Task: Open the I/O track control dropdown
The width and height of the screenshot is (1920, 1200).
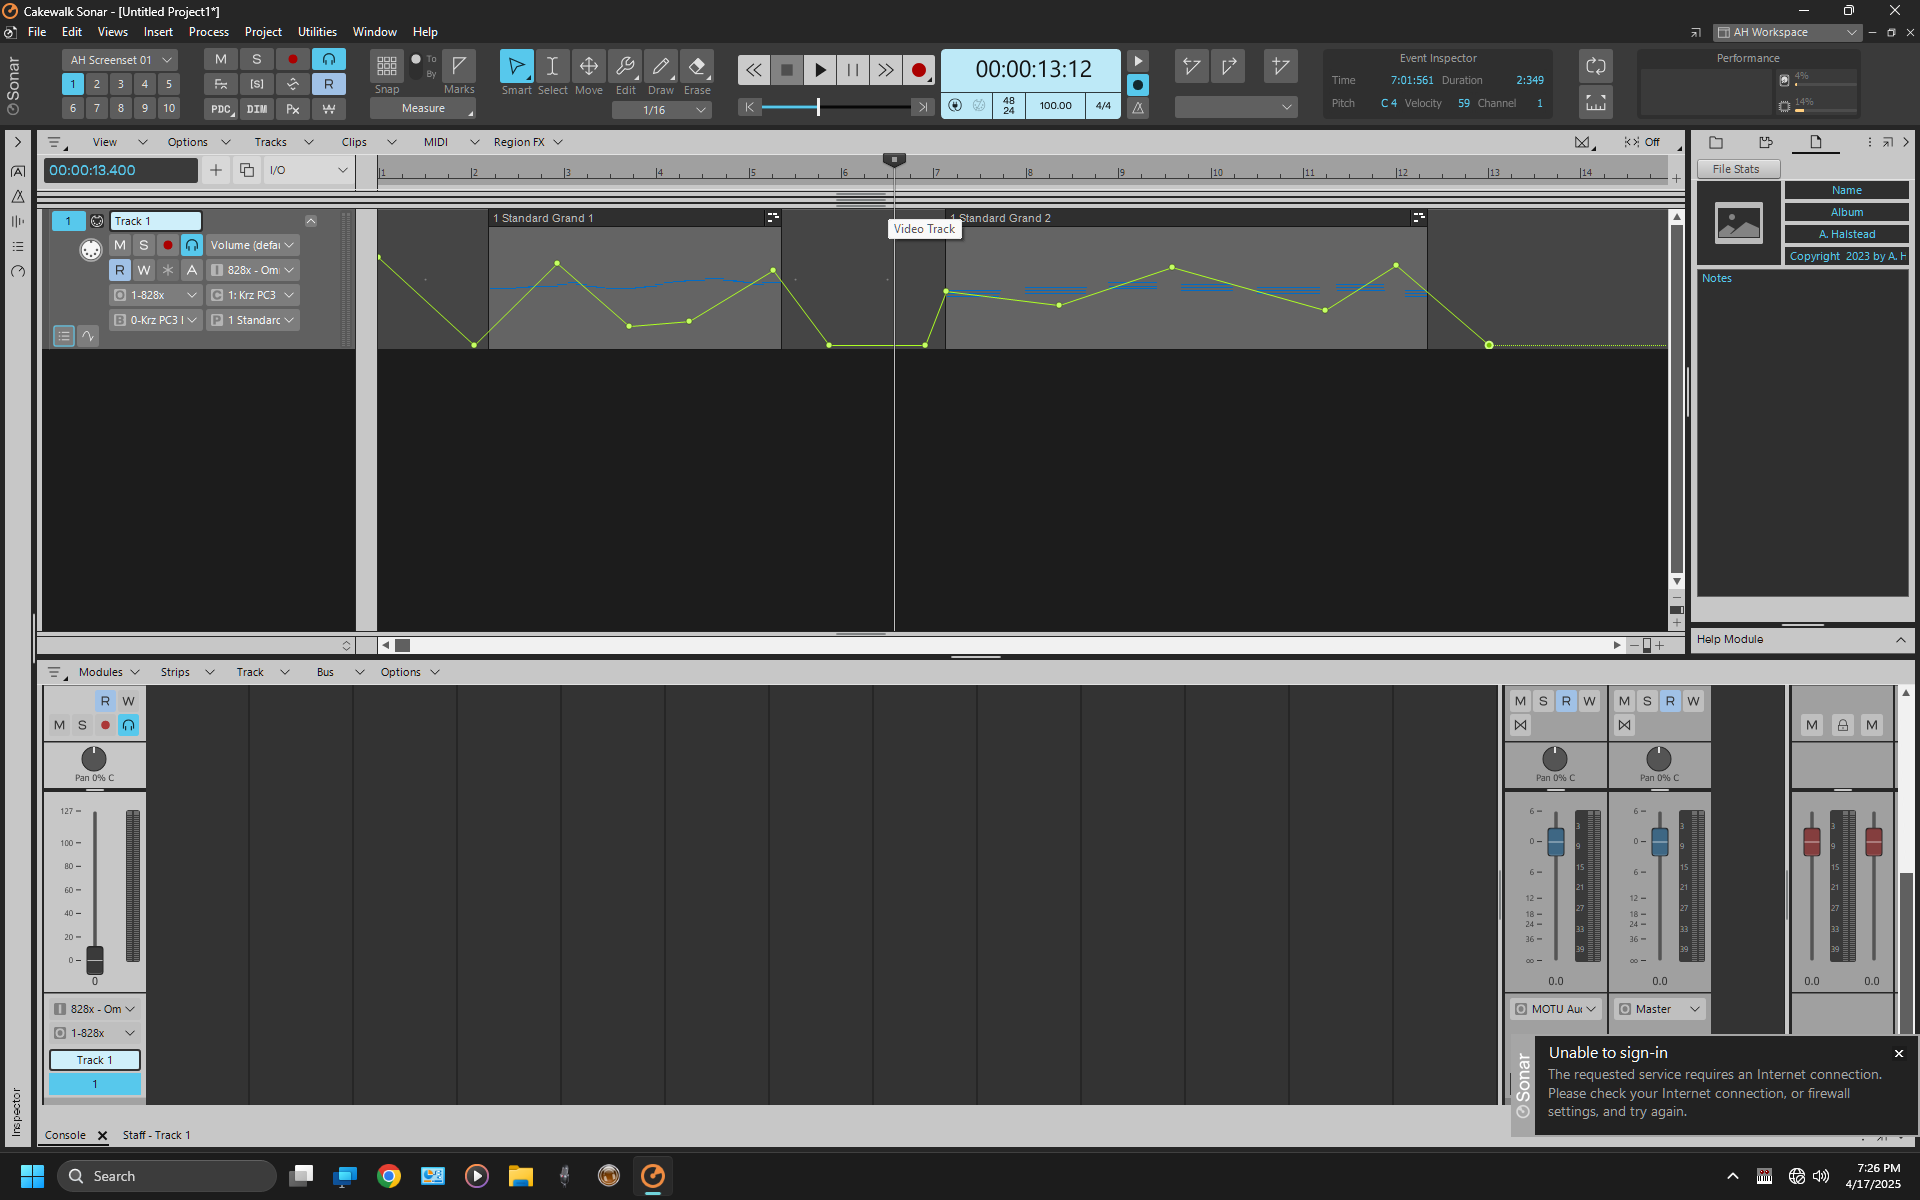Action: click(308, 170)
